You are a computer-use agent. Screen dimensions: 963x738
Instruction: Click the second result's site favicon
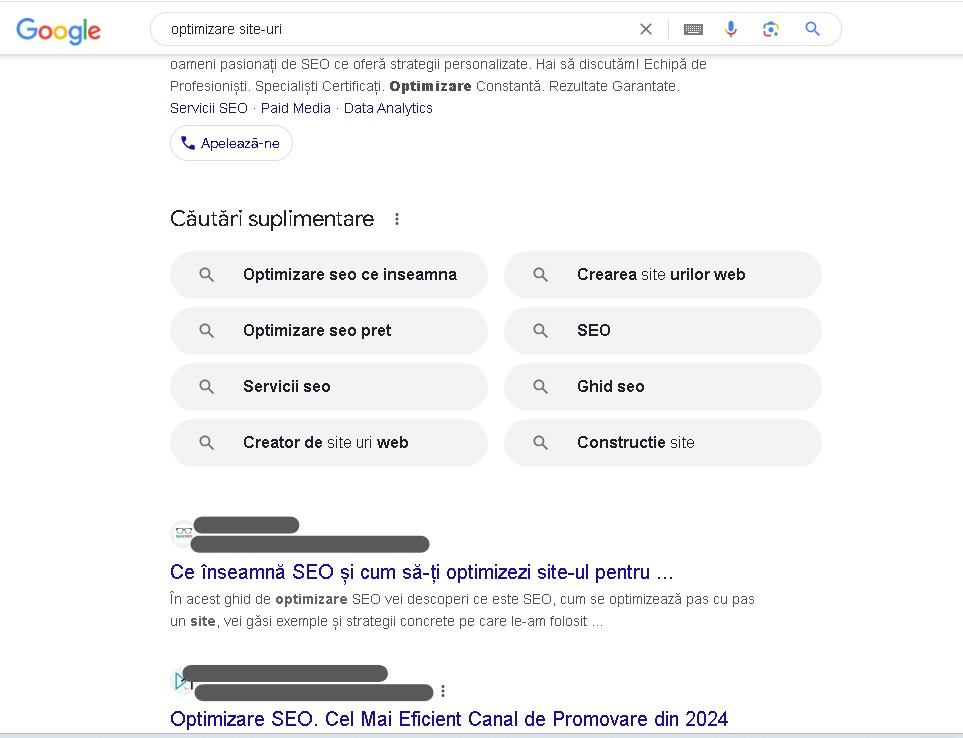(x=181, y=681)
